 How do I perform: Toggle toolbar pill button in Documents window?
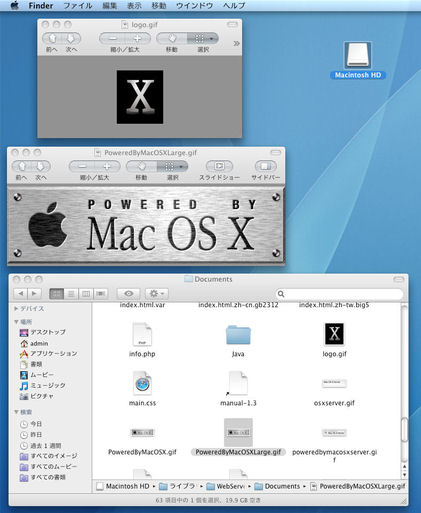(399, 279)
